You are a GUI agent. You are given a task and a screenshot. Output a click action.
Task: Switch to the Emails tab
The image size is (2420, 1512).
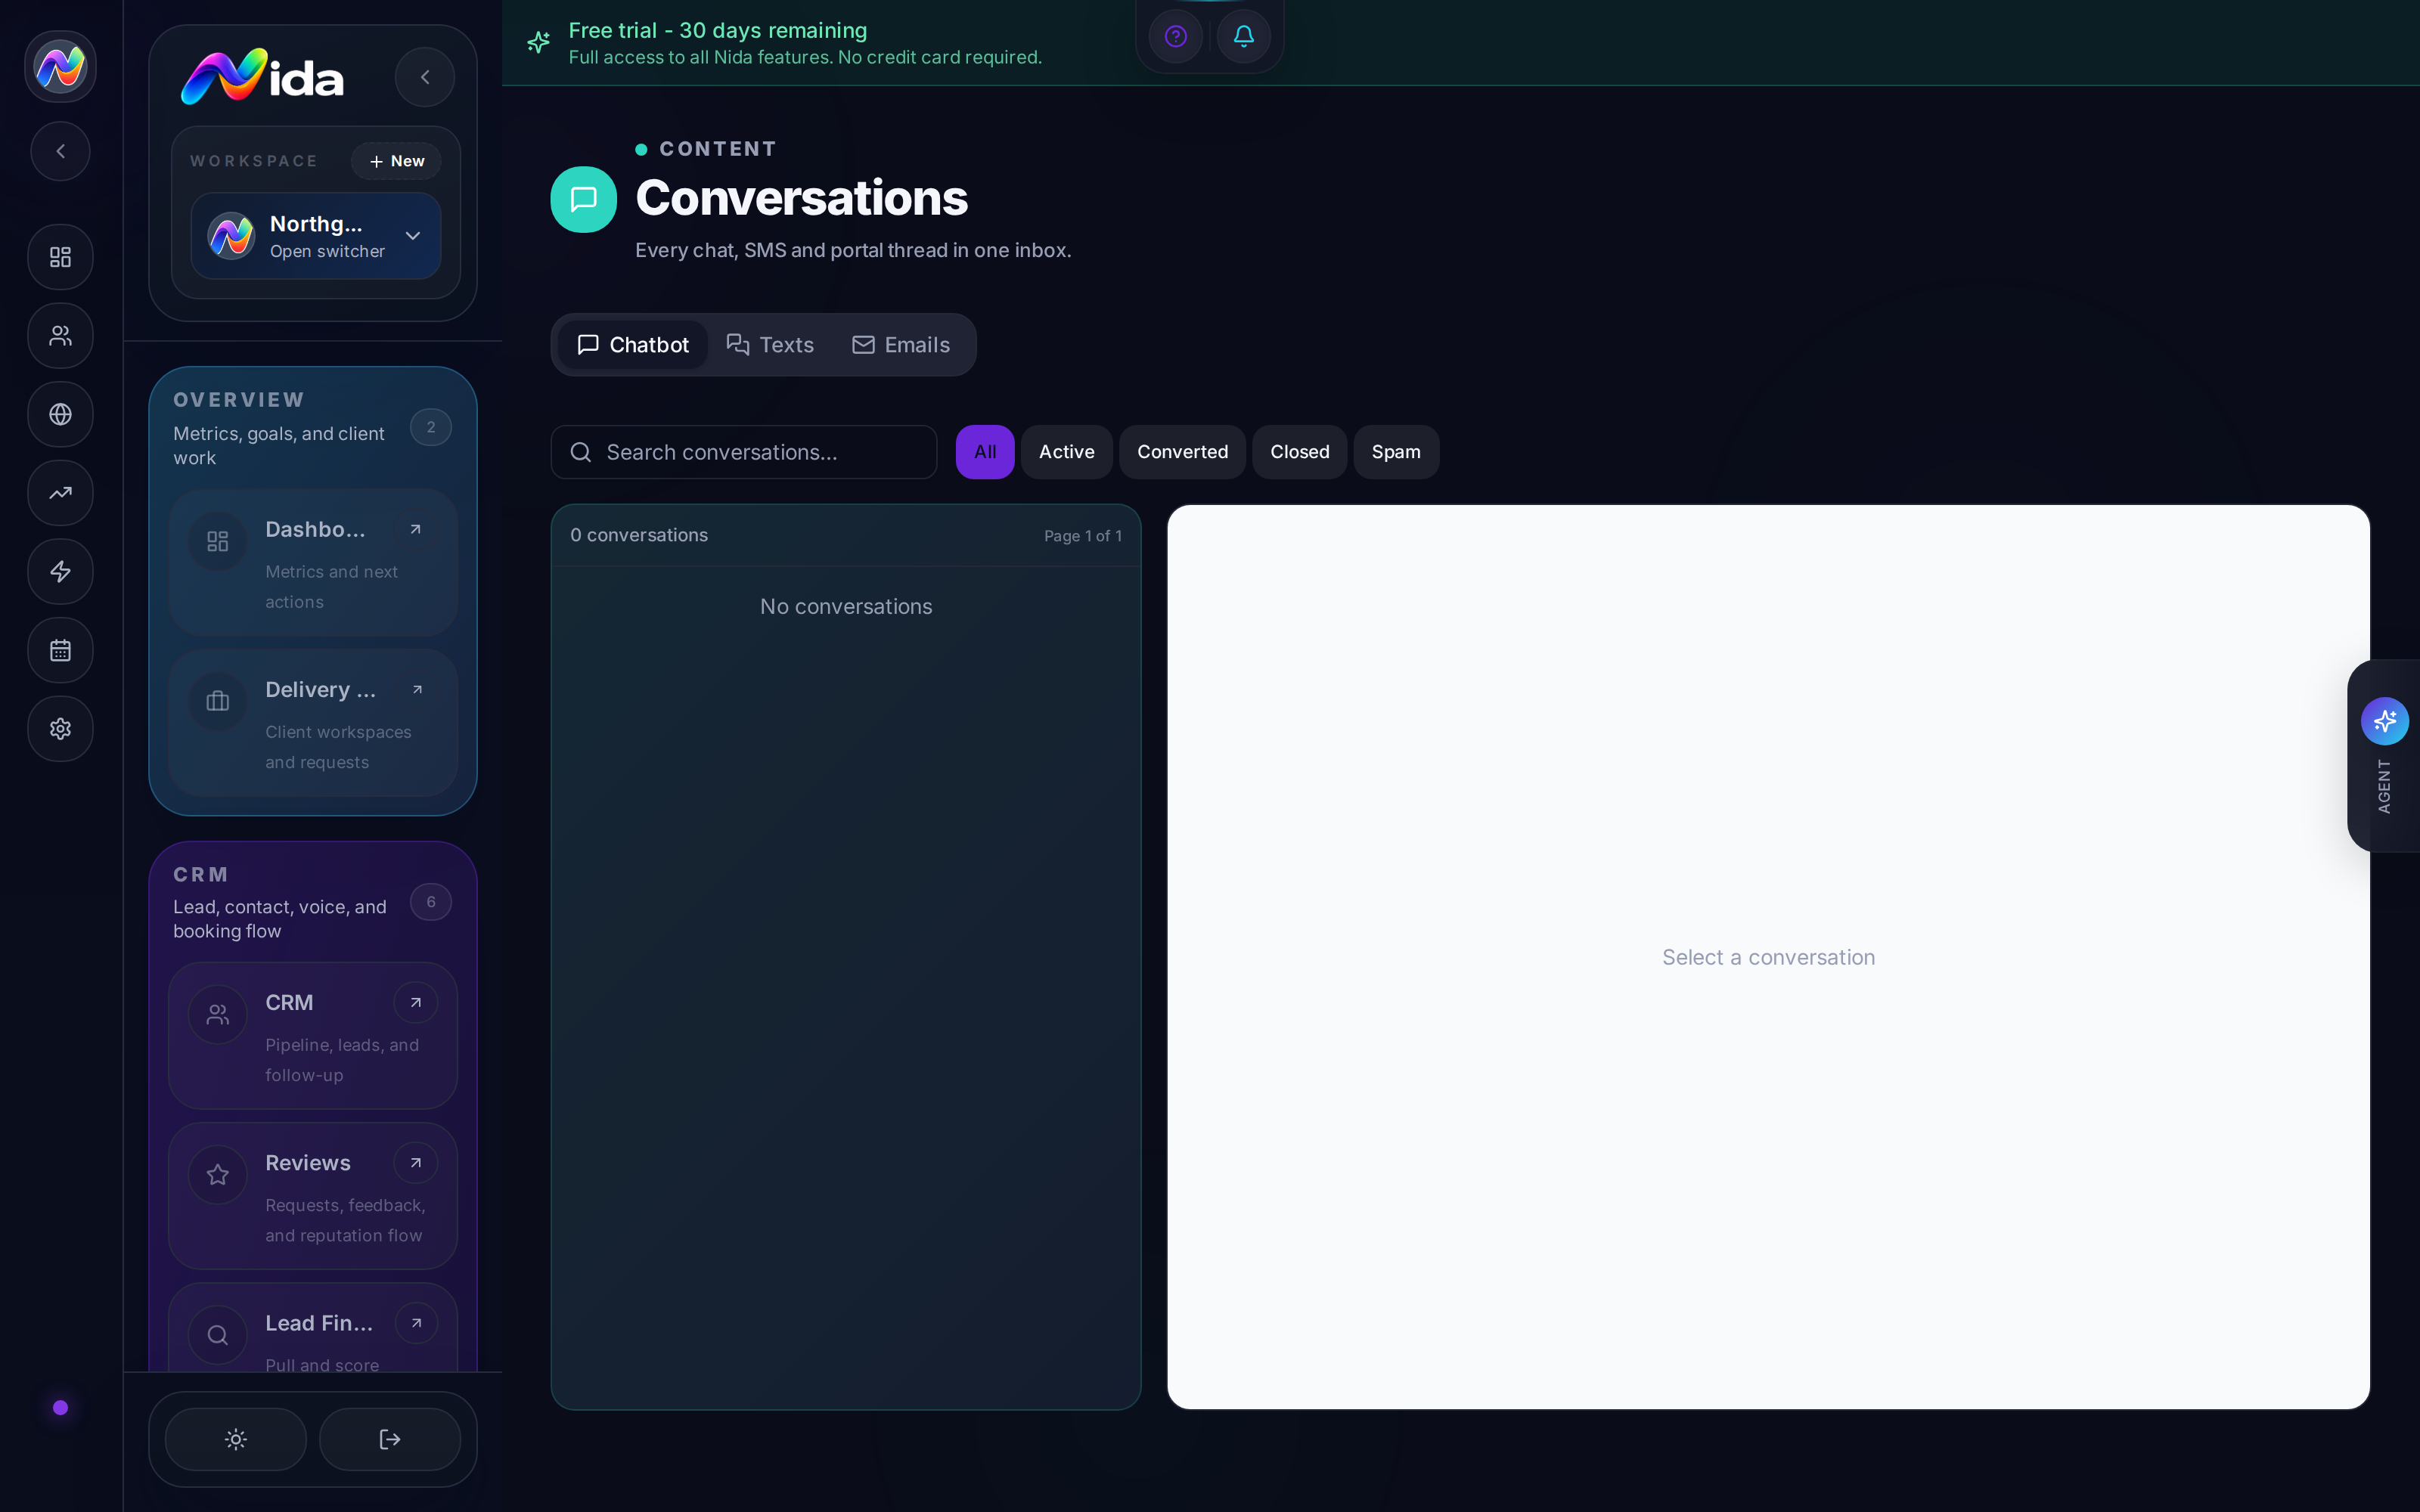tap(901, 345)
